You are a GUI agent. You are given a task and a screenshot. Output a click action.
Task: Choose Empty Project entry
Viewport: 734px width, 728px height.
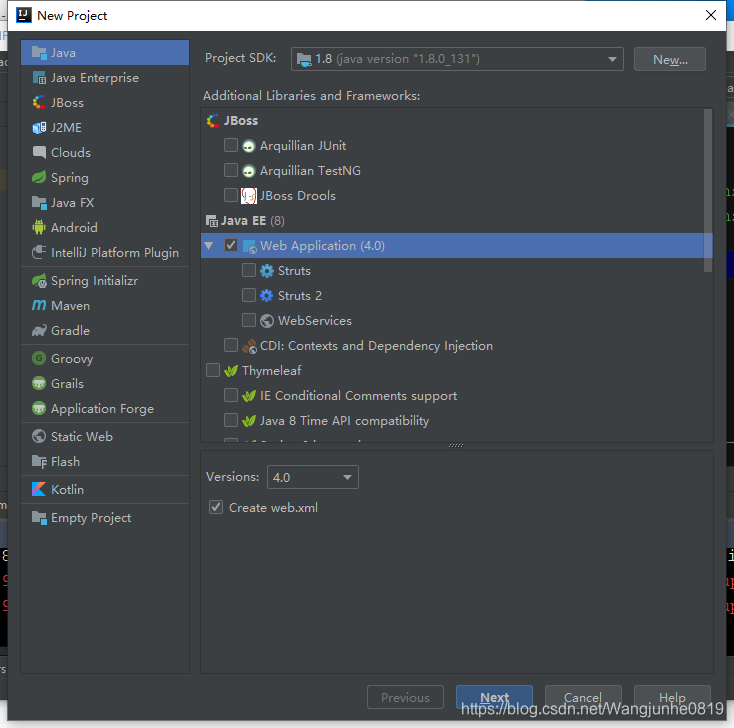(x=105, y=517)
